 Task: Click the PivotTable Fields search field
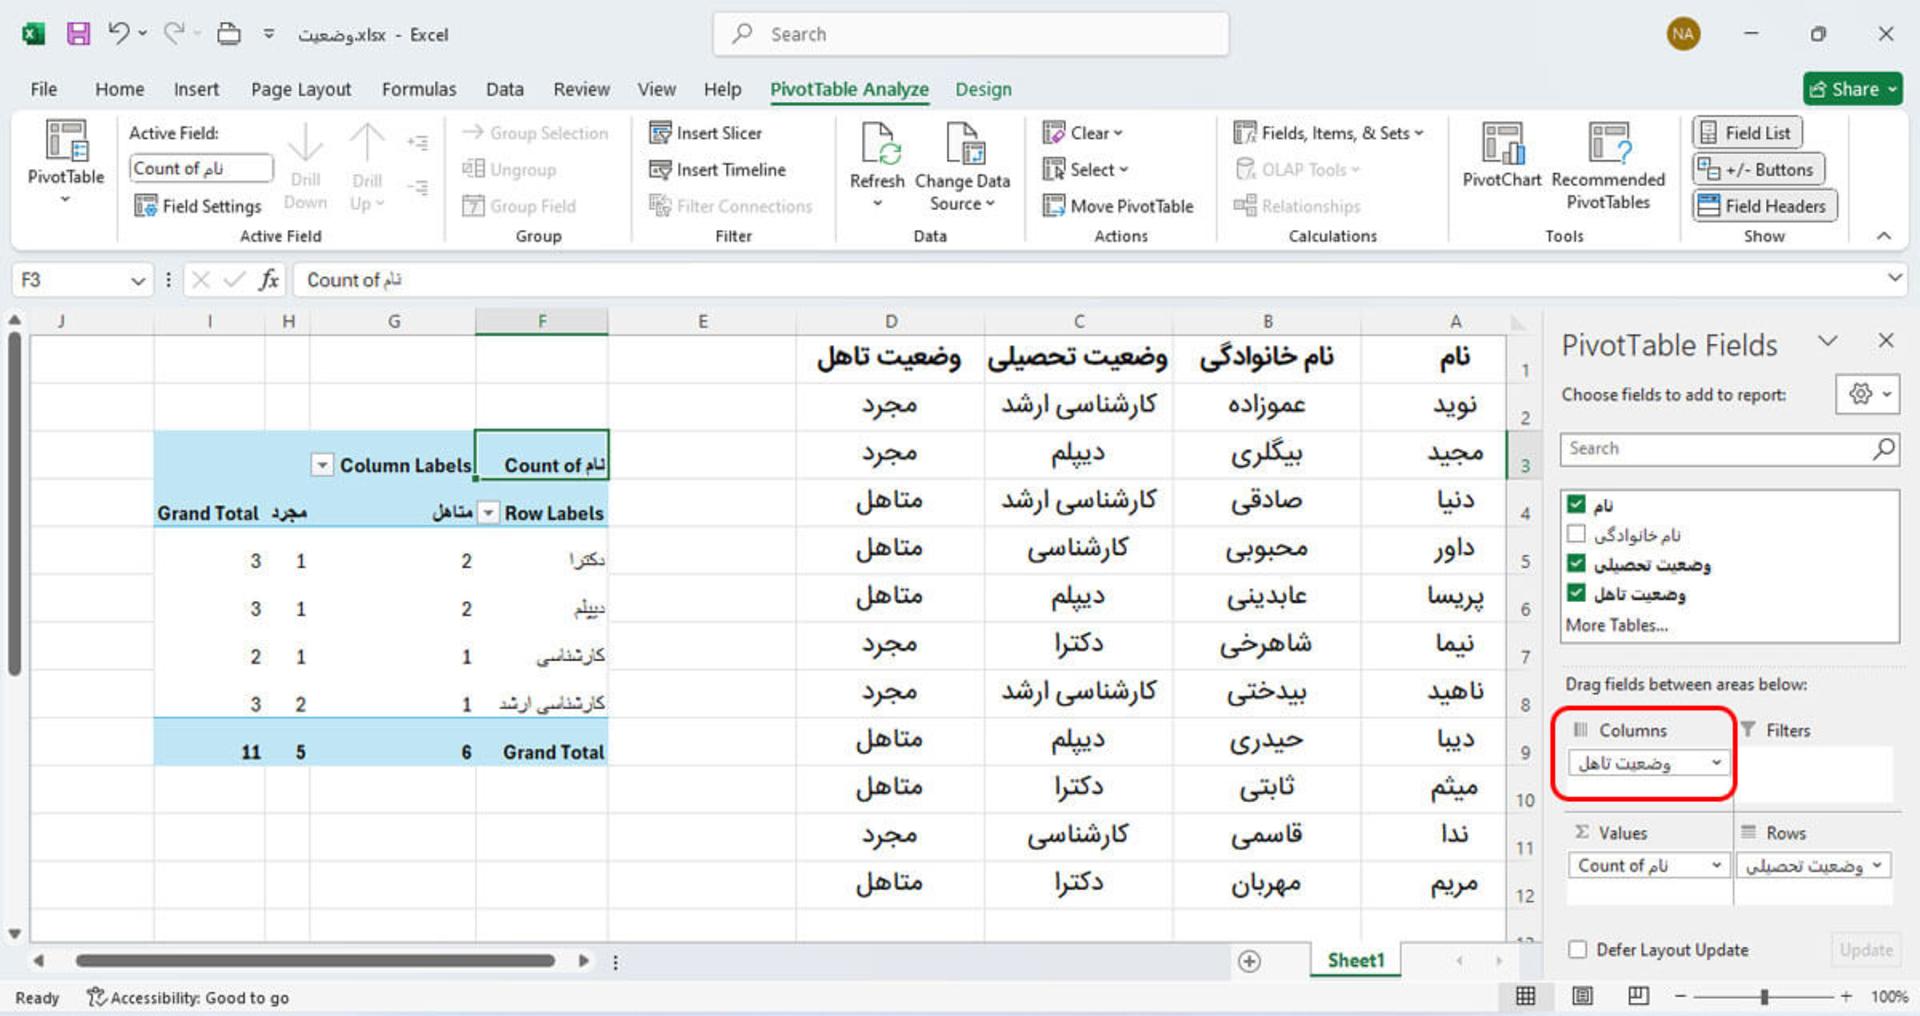pyautogui.click(x=1729, y=449)
